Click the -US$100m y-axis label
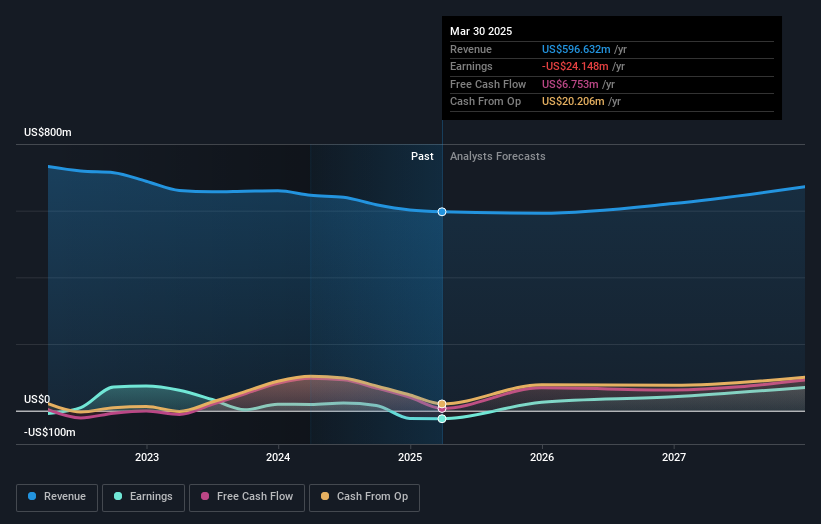 pos(50,432)
